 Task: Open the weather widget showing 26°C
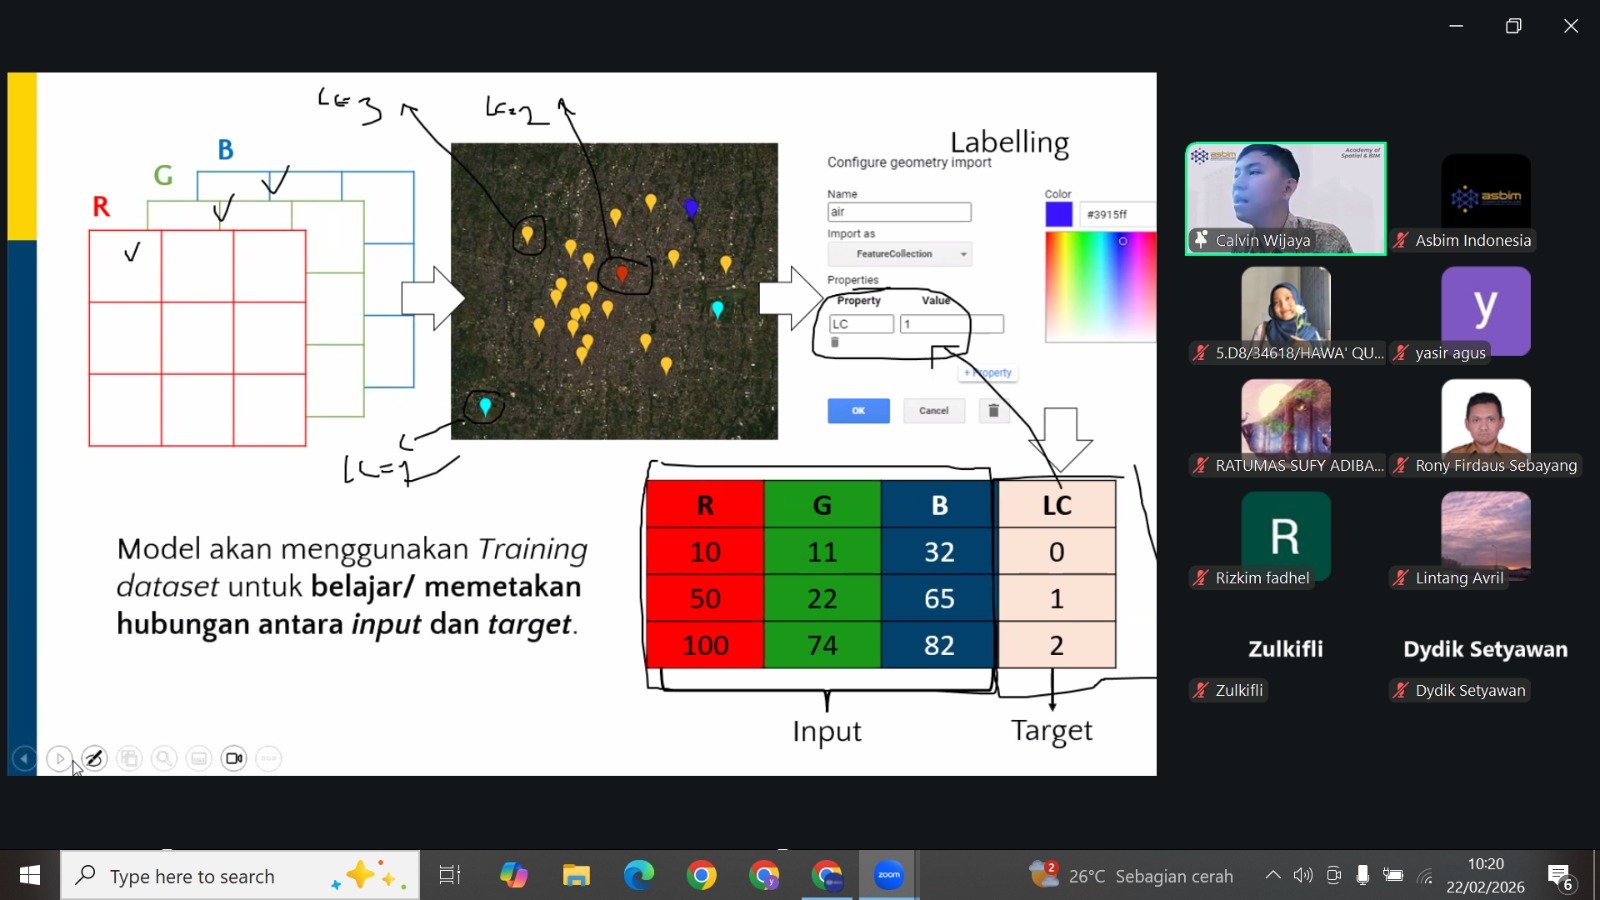coord(1132,876)
